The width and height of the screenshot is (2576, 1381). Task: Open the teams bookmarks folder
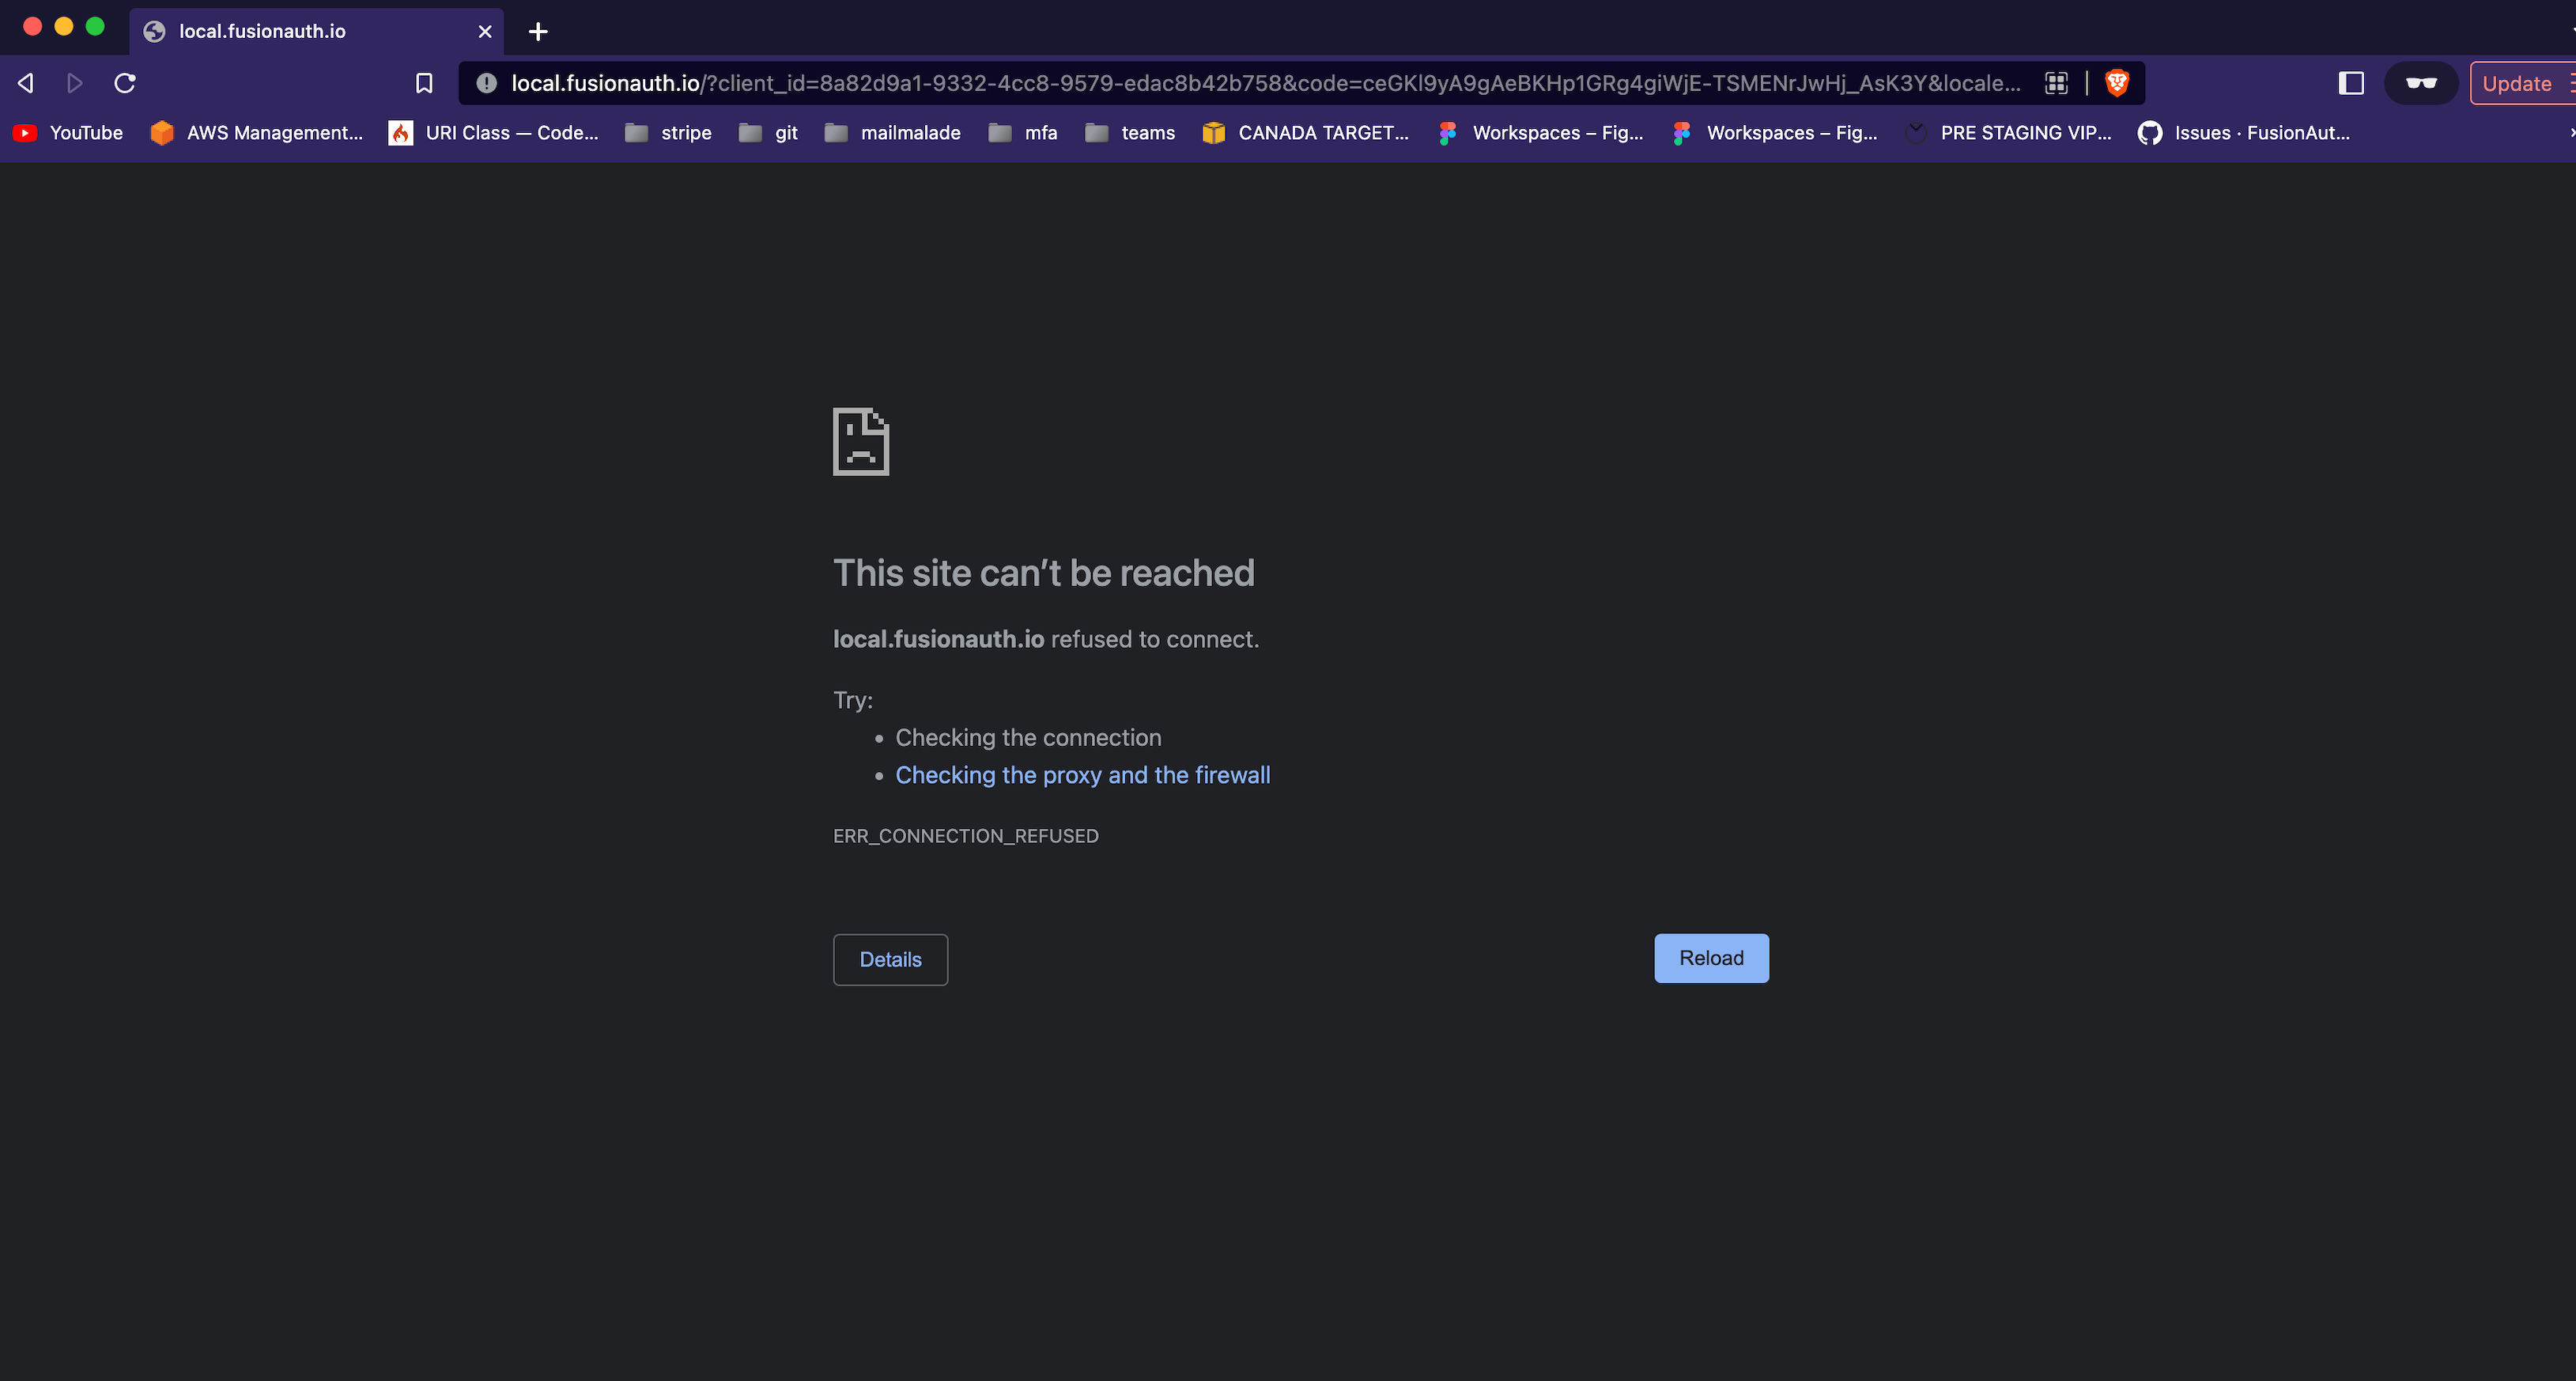[x=1130, y=133]
